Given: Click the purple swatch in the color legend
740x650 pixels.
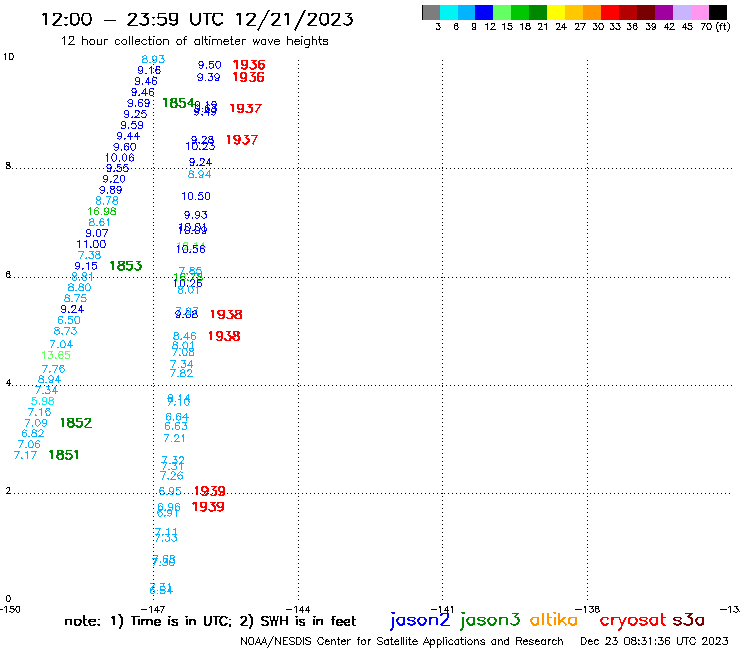Looking at the screenshot, I should tap(664, 12).
